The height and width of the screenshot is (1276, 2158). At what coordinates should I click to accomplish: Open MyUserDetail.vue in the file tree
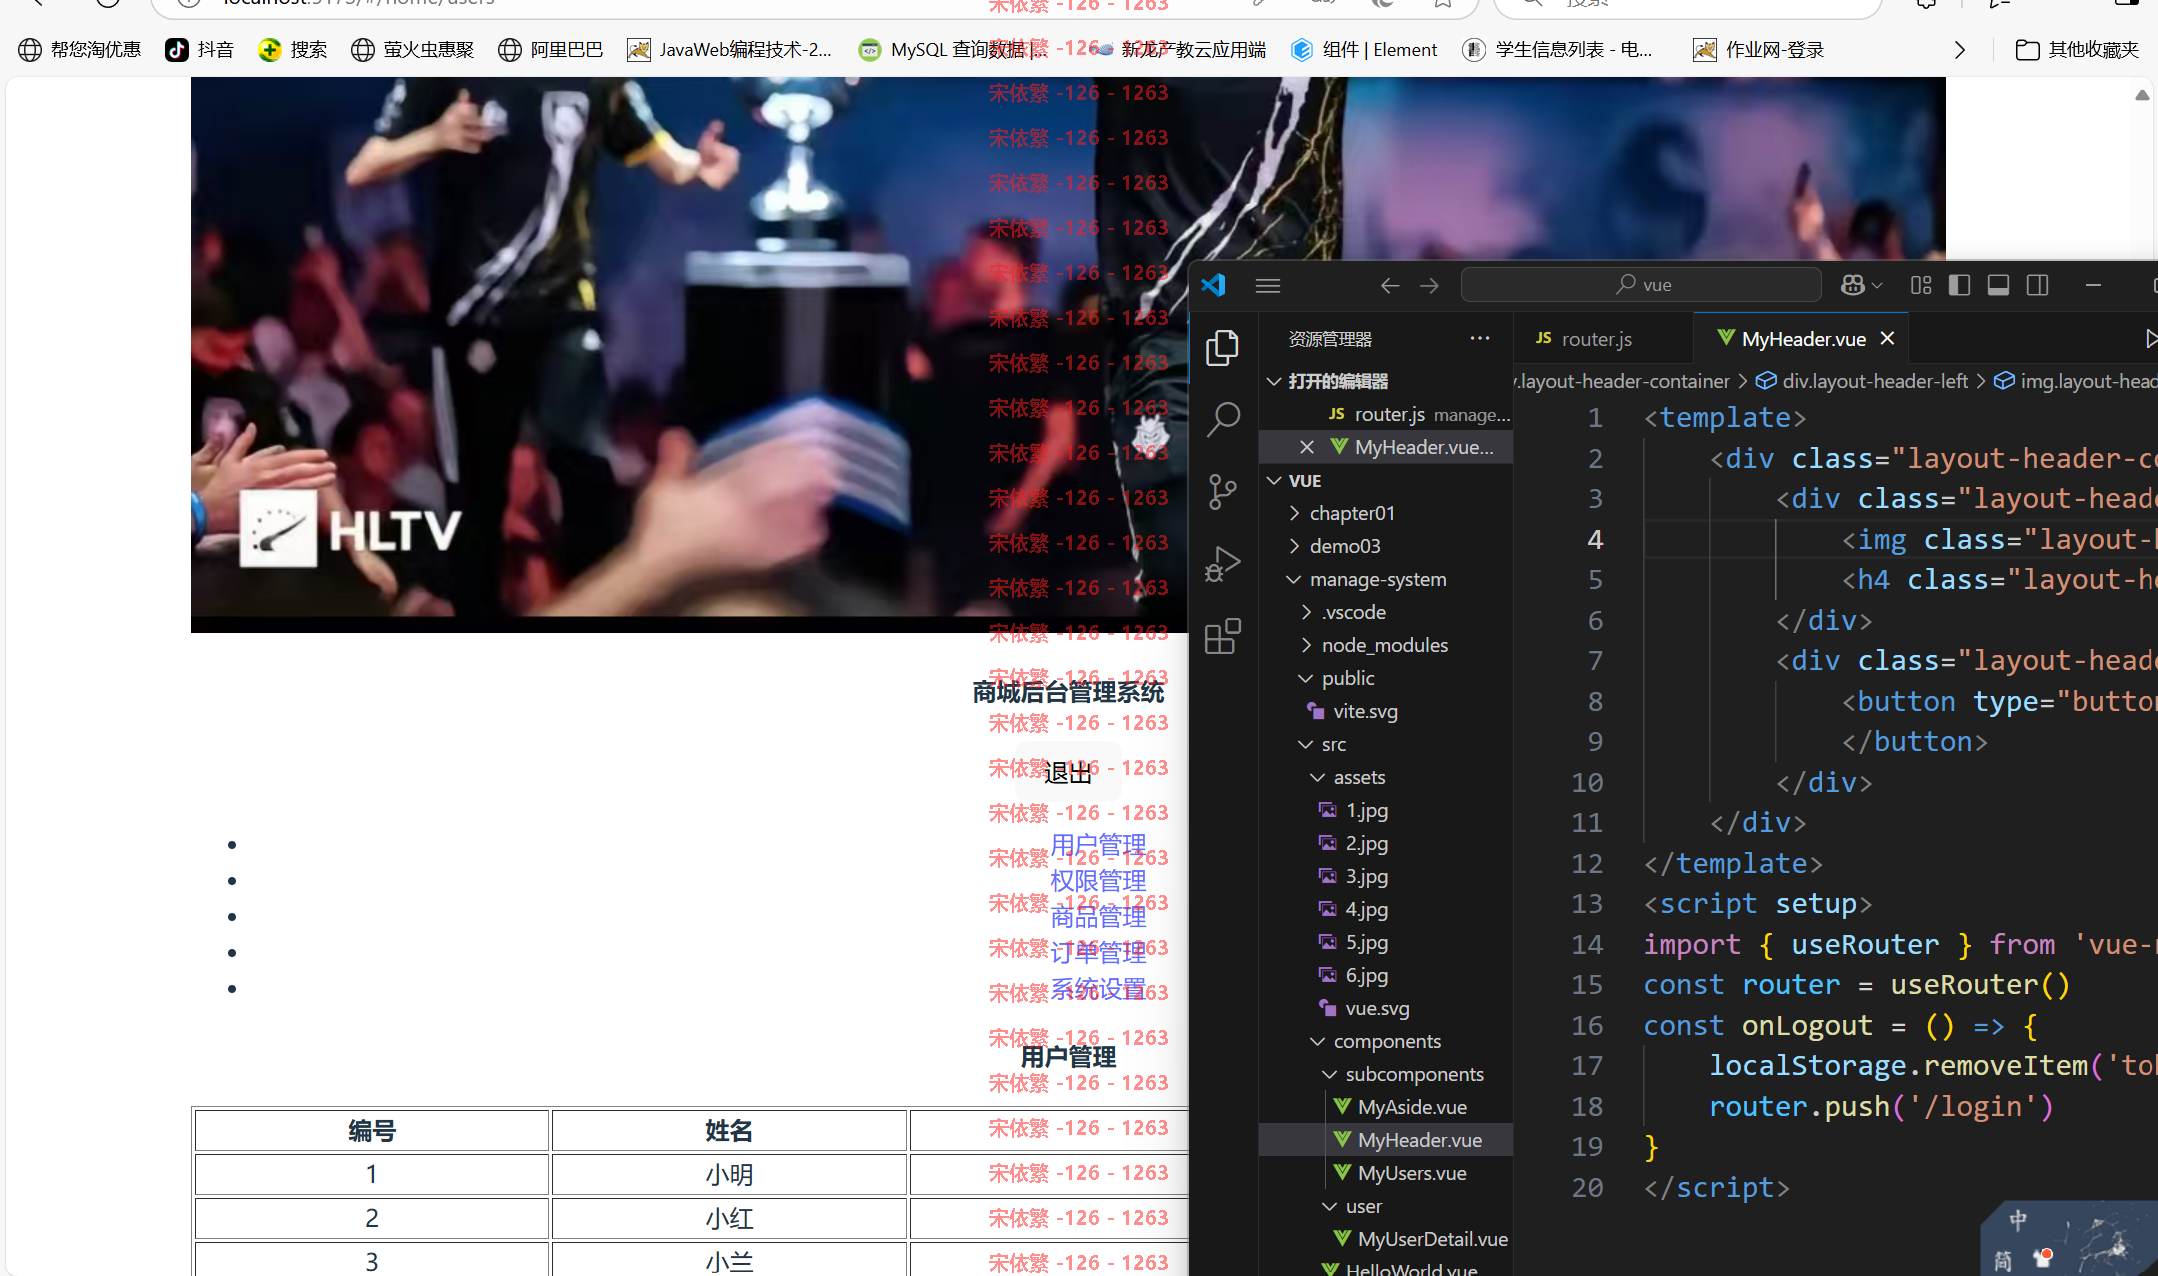click(1431, 1239)
